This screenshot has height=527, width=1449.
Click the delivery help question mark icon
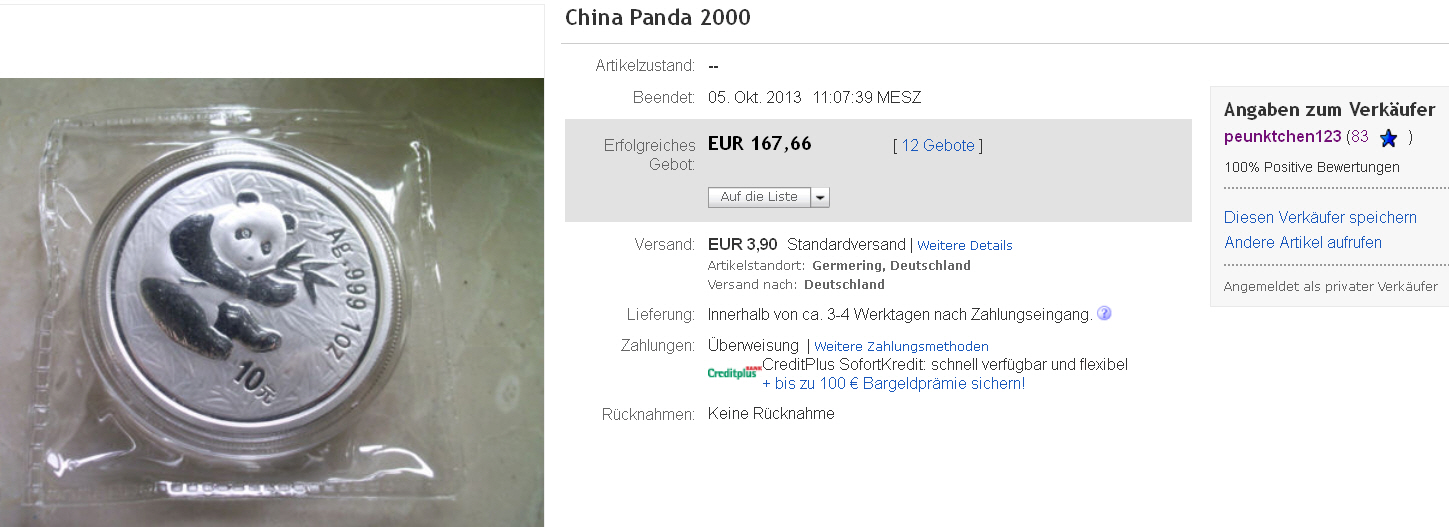[1104, 313]
